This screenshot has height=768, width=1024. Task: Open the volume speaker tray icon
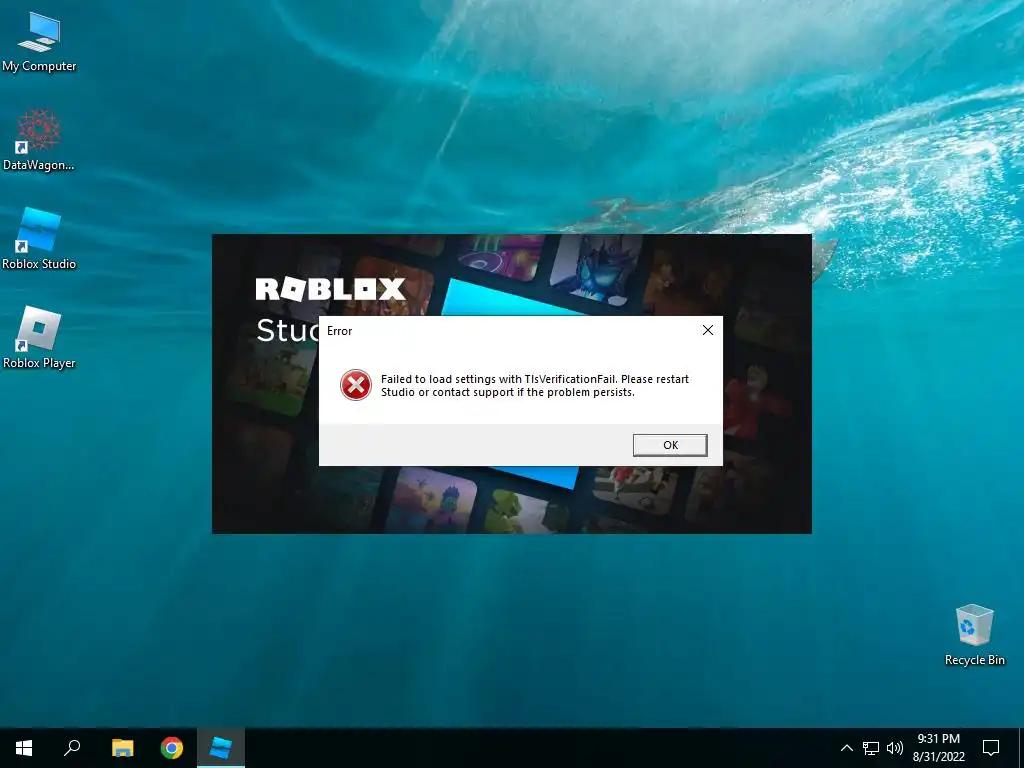point(895,748)
